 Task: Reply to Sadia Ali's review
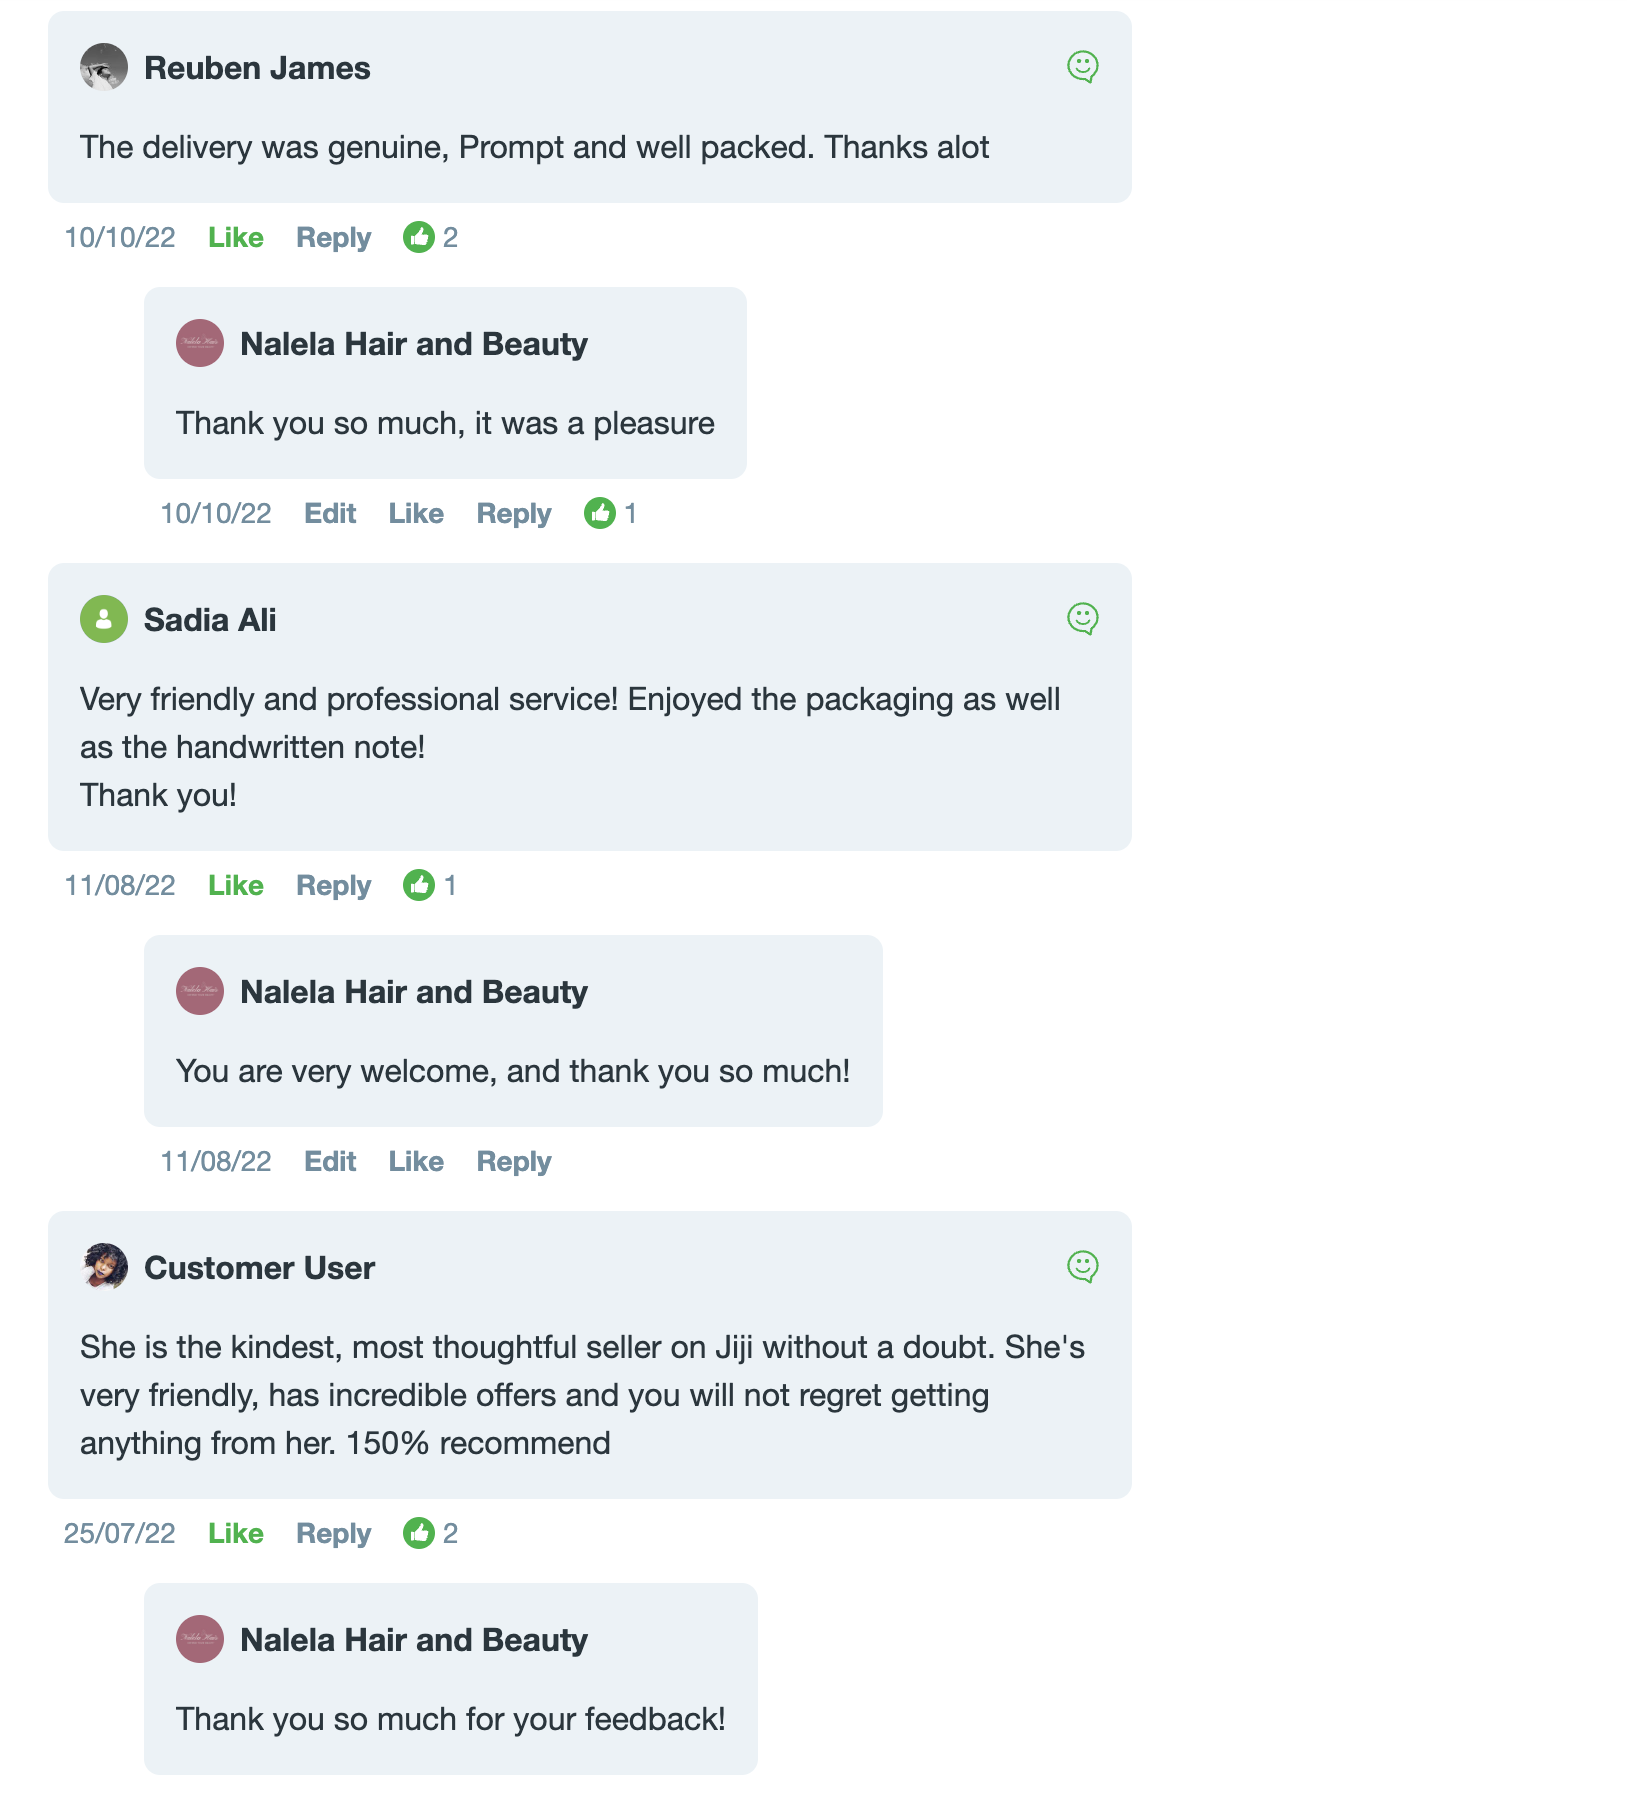tap(333, 886)
